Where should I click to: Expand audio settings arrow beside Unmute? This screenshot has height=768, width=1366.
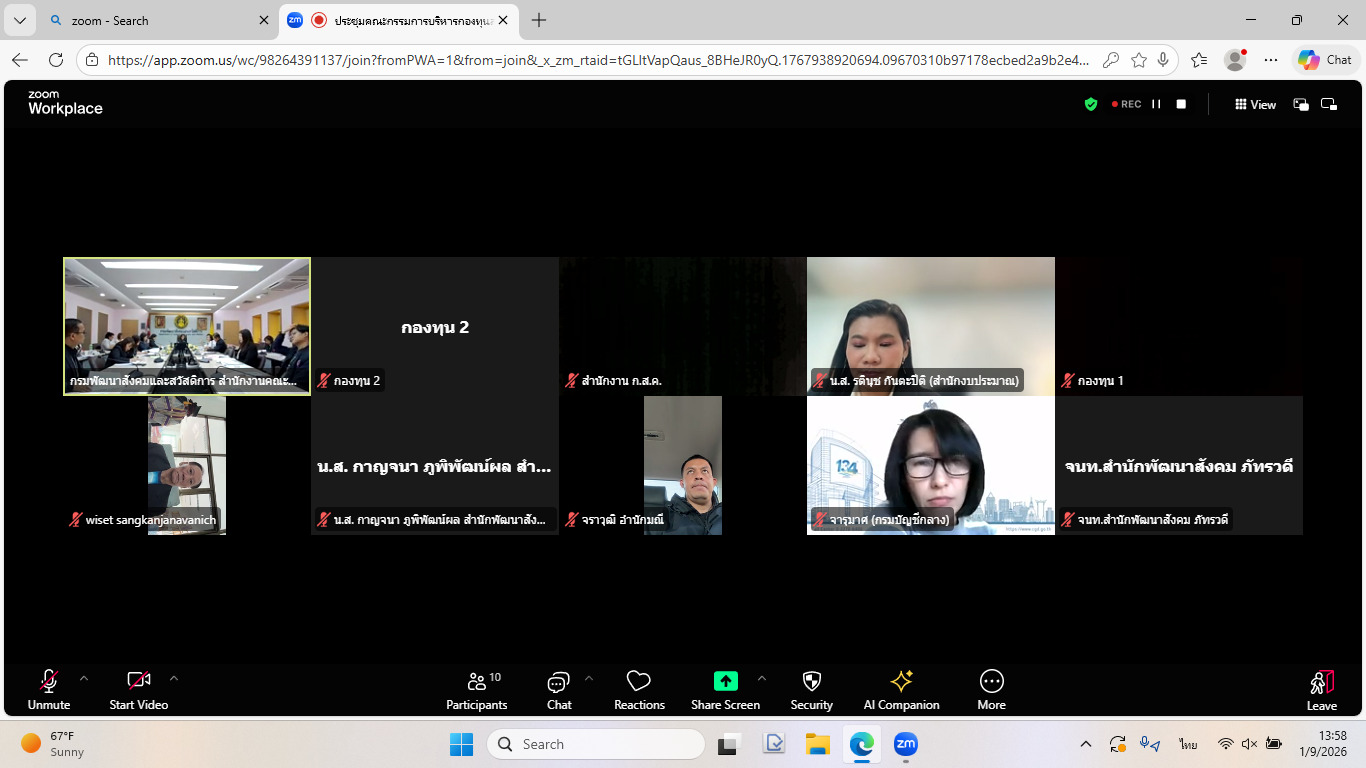tap(84, 678)
